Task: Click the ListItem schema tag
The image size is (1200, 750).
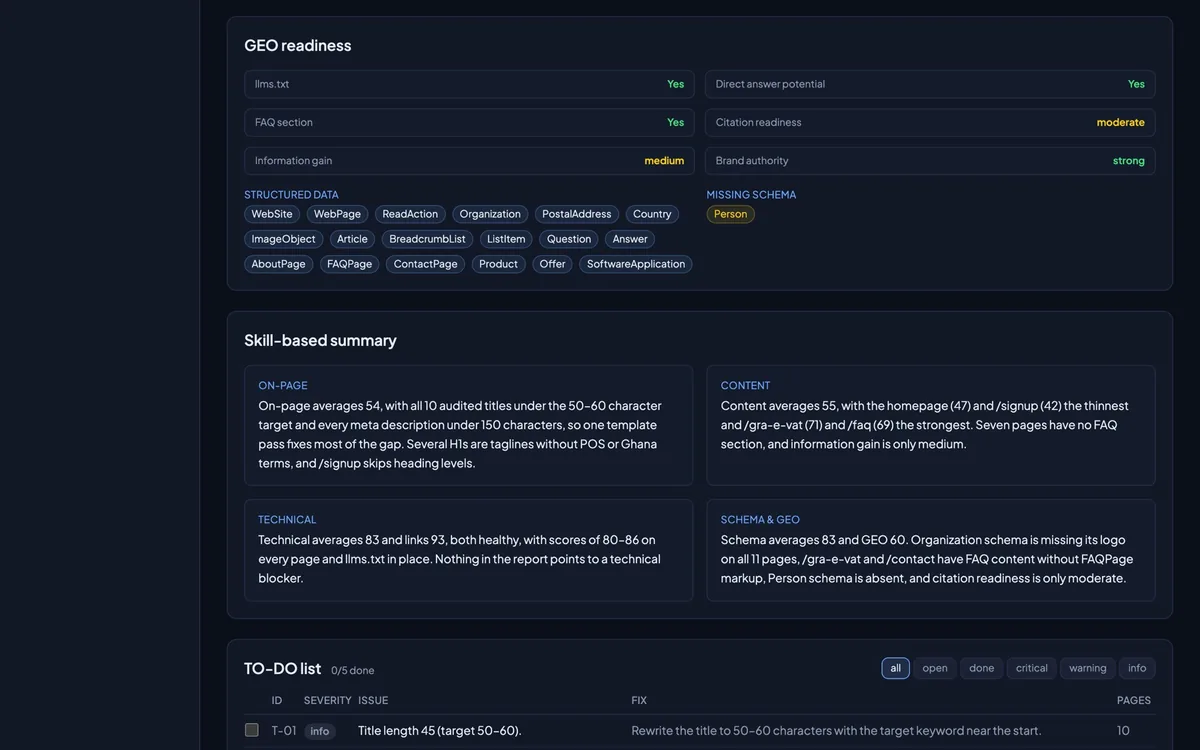Action: pos(506,239)
